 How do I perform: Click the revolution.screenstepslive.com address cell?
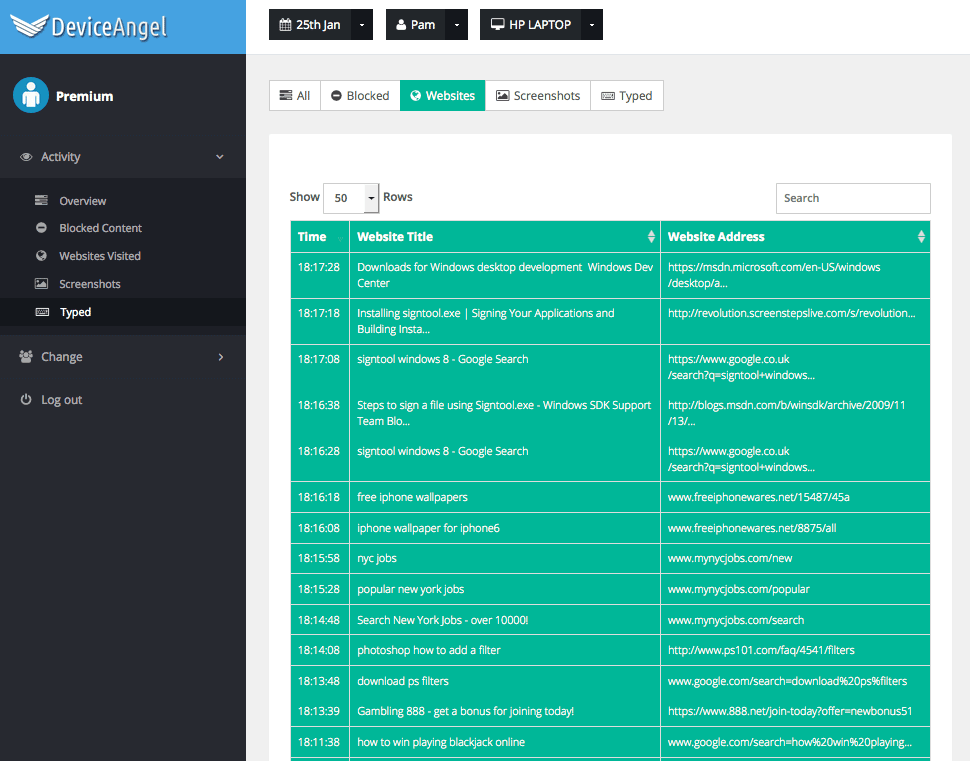(795, 321)
